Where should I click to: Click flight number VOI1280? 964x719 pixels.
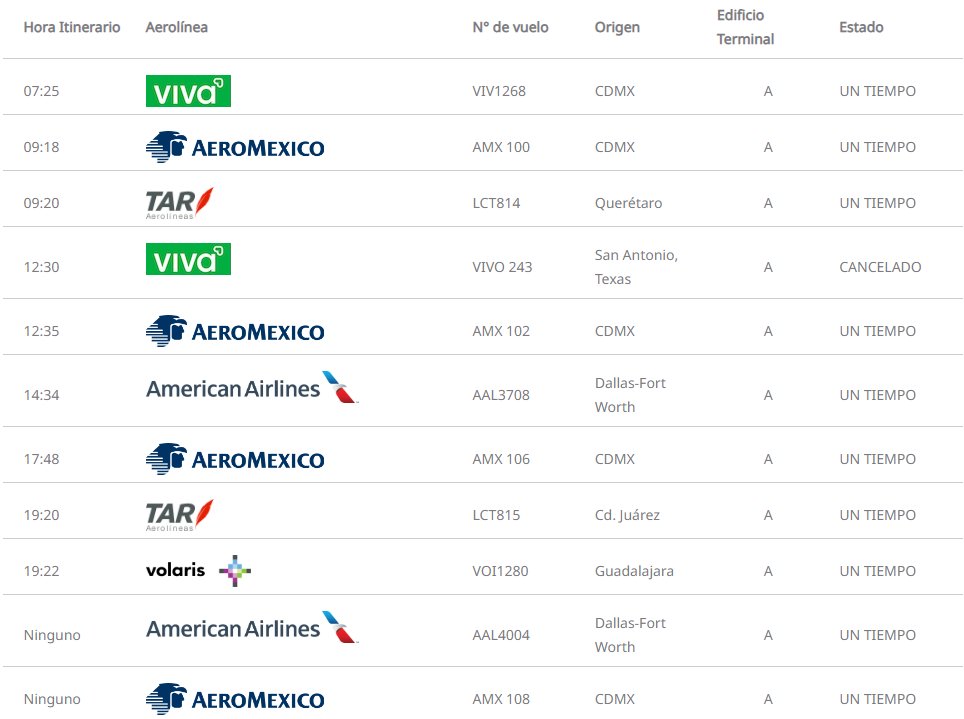[500, 571]
